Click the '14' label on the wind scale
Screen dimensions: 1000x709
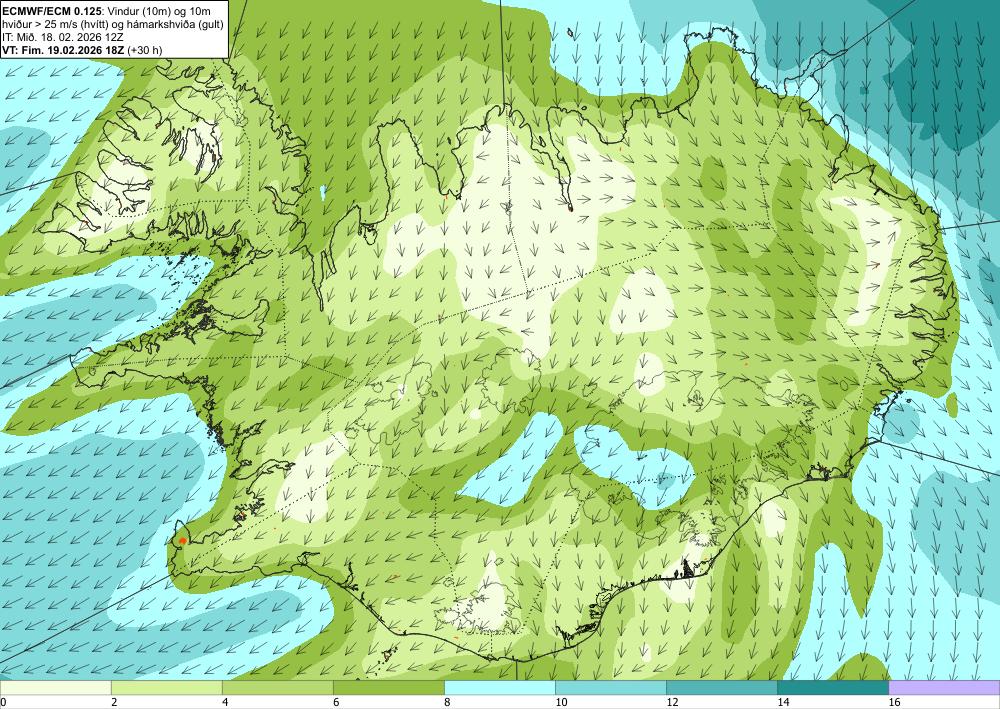pos(783,702)
